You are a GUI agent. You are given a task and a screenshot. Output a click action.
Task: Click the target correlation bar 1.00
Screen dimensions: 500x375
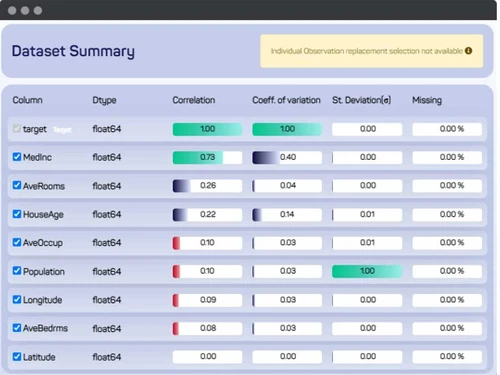coord(207,129)
